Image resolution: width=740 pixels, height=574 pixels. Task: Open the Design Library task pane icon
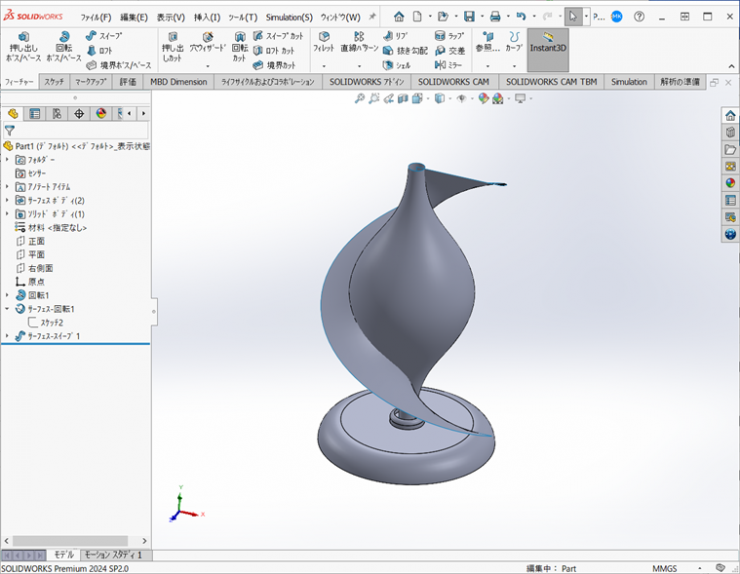click(x=730, y=132)
